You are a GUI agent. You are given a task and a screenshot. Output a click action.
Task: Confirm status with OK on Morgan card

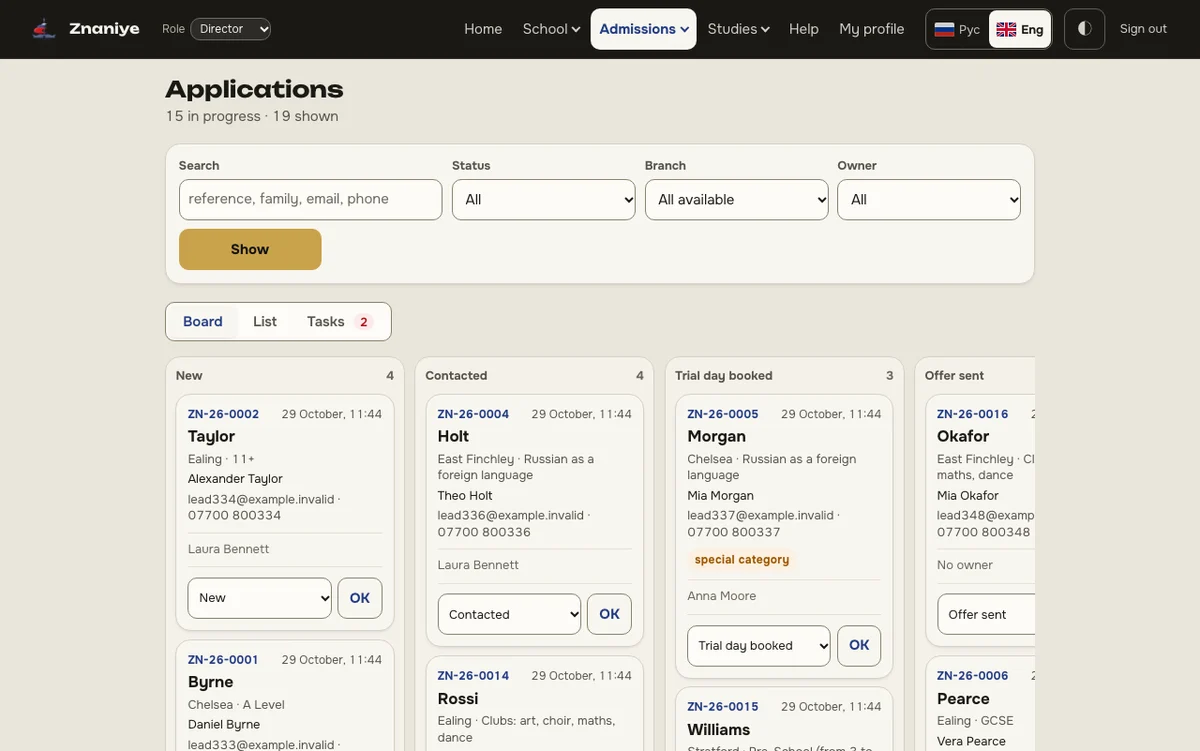point(859,646)
